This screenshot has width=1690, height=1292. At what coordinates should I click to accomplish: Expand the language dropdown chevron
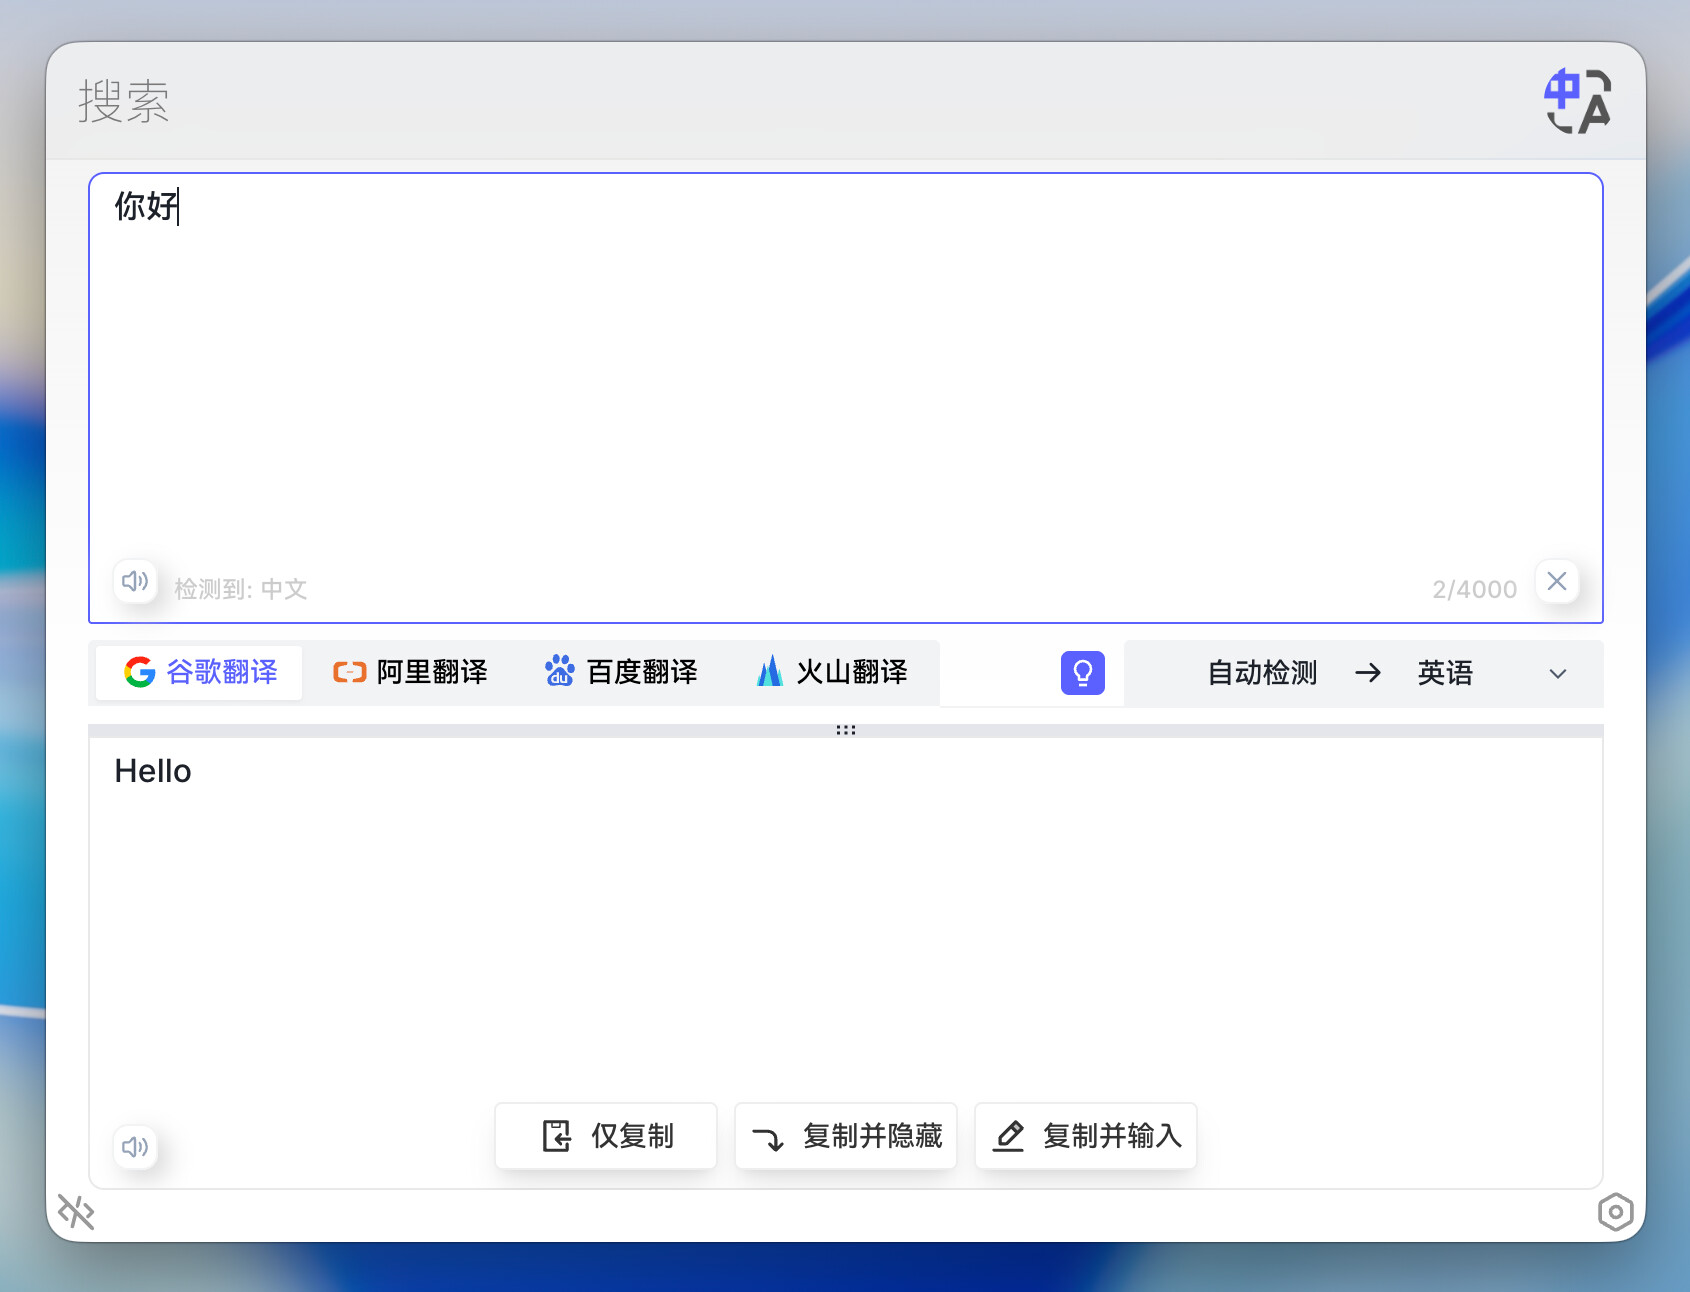point(1558,674)
